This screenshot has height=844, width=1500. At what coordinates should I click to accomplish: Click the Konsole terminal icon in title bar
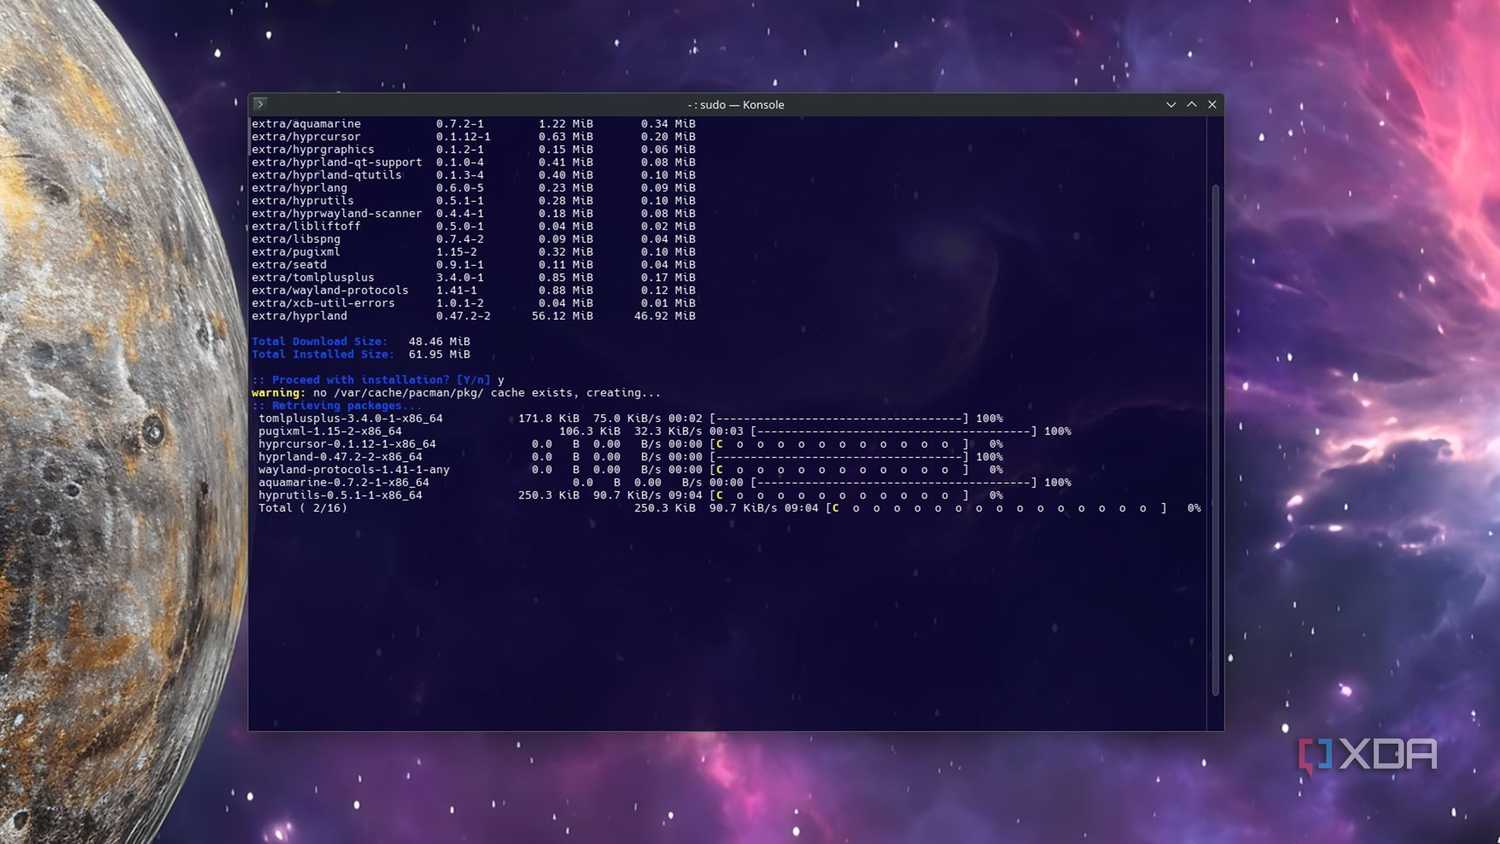(x=260, y=104)
